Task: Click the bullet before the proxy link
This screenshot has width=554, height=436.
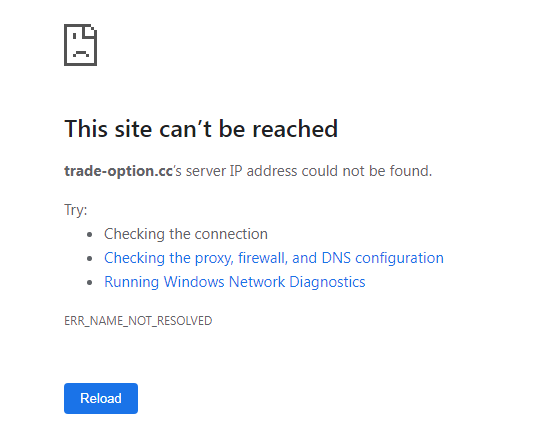Action: click(x=90, y=259)
